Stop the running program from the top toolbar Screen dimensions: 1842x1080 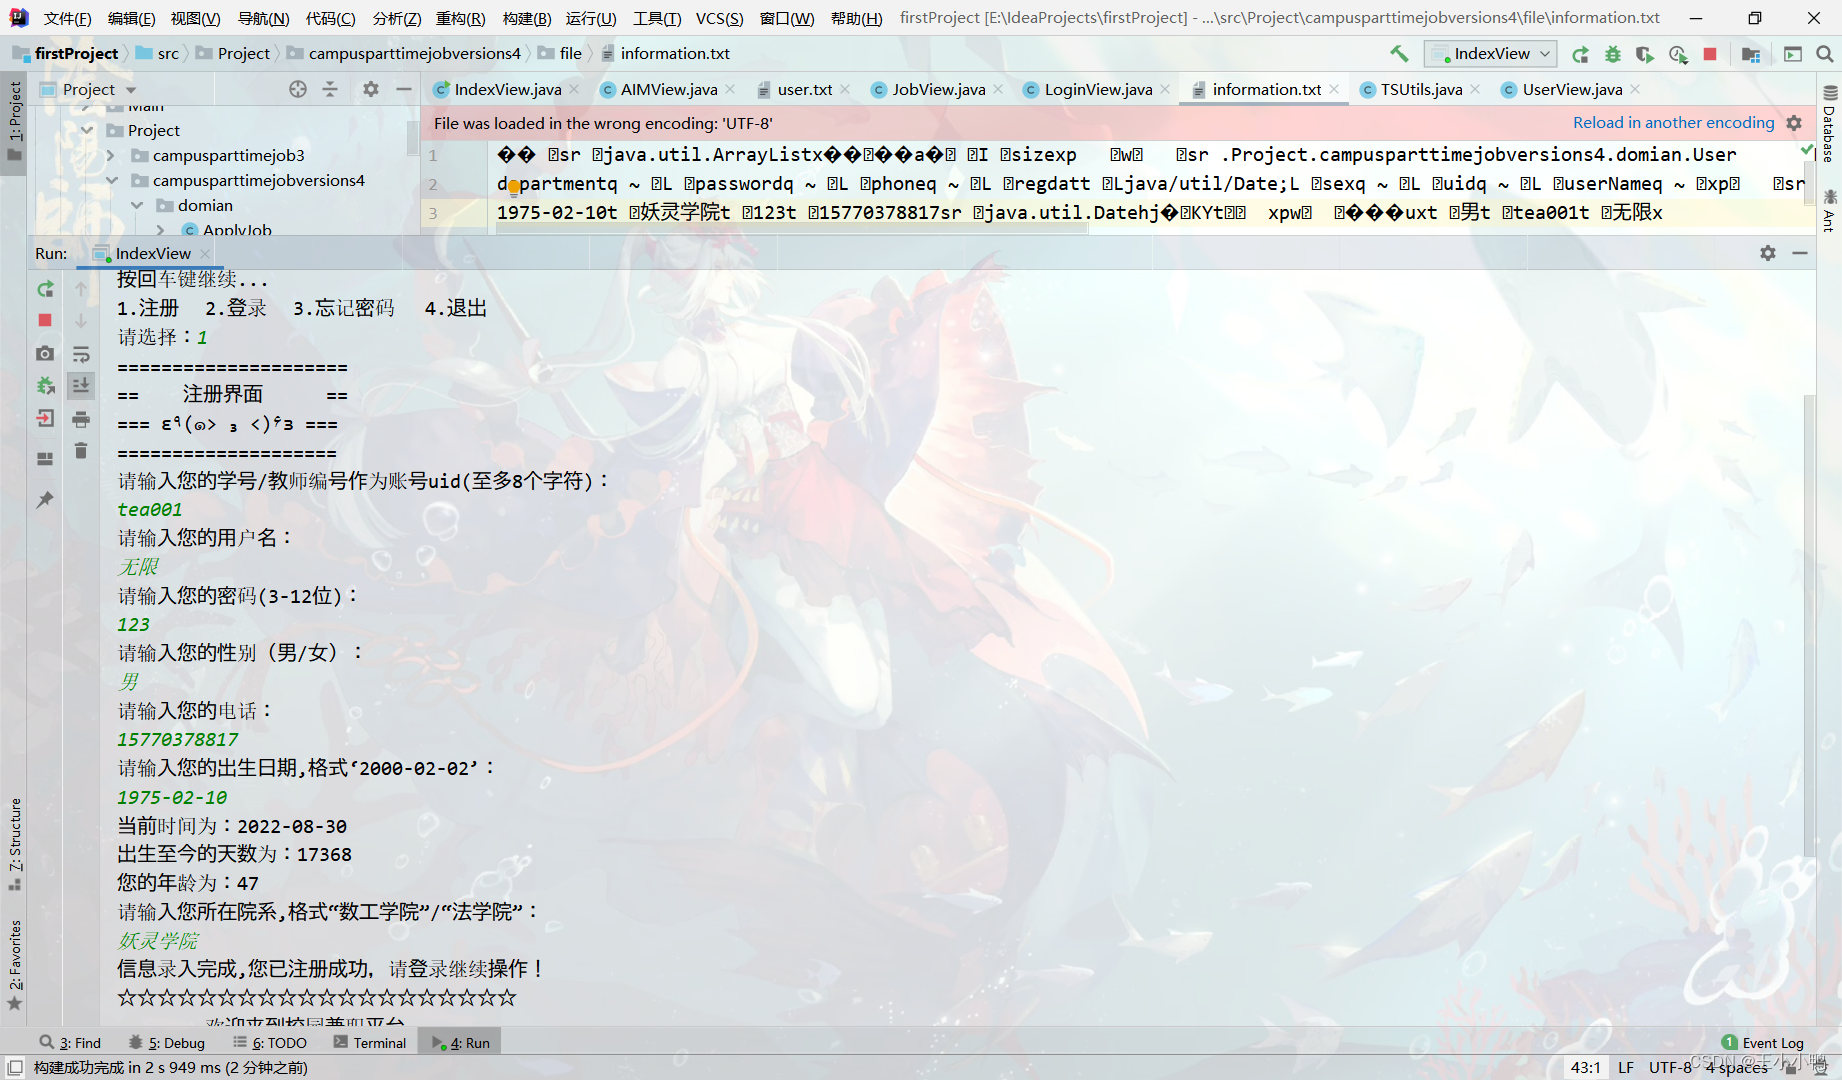(x=1710, y=54)
